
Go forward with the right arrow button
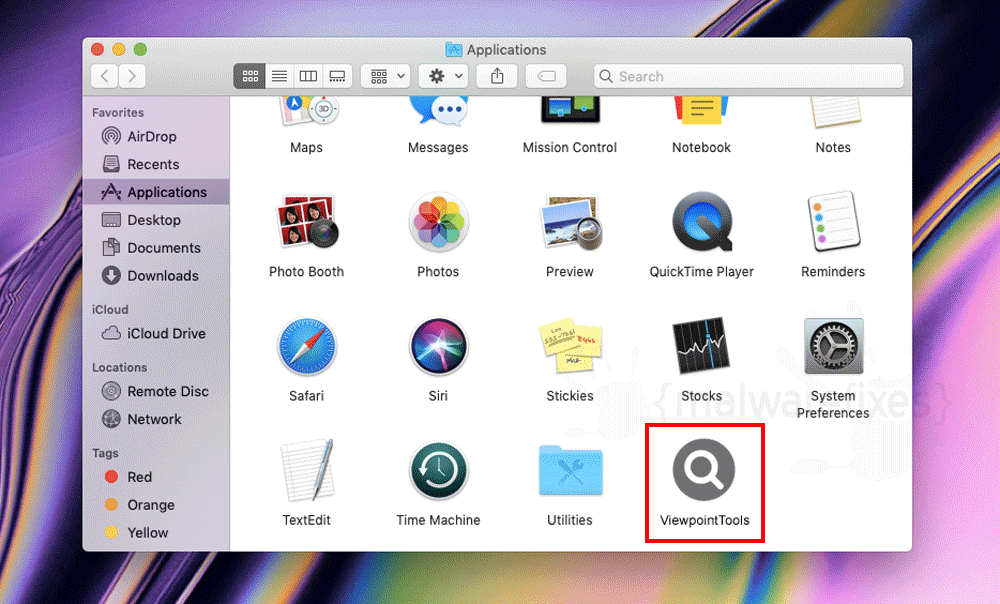point(132,77)
